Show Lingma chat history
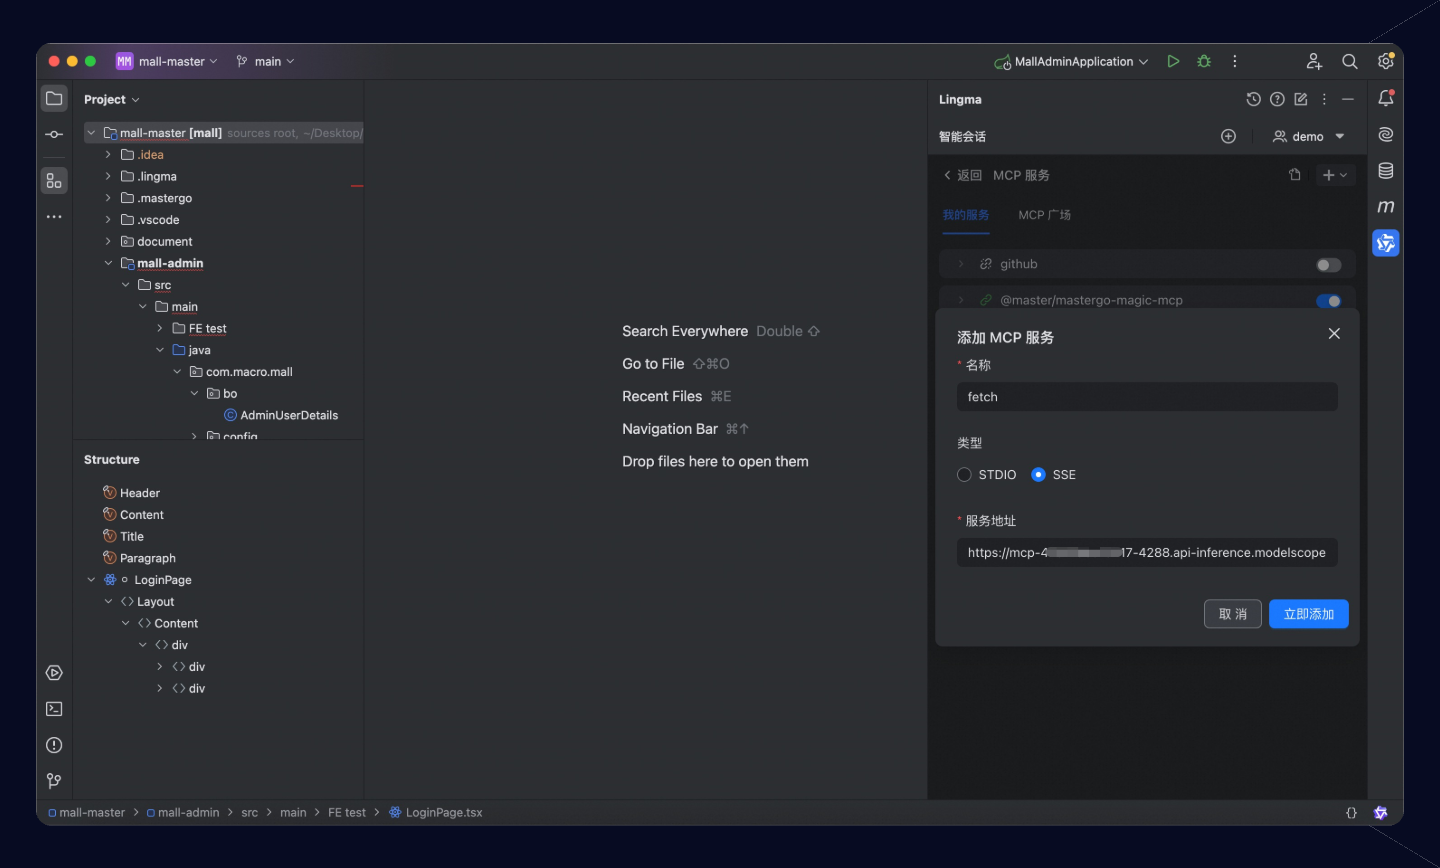Image resolution: width=1440 pixels, height=868 pixels. pos(1253,99)
